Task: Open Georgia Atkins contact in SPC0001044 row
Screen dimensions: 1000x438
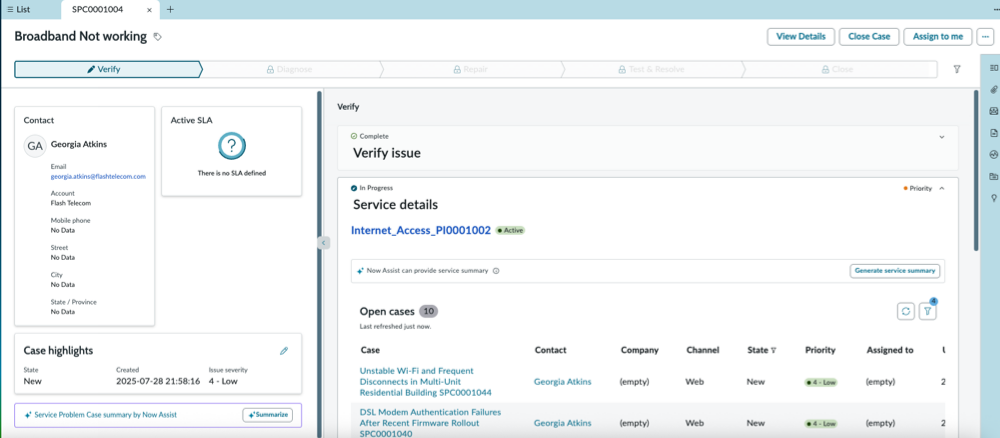Action: pos(562,382)
